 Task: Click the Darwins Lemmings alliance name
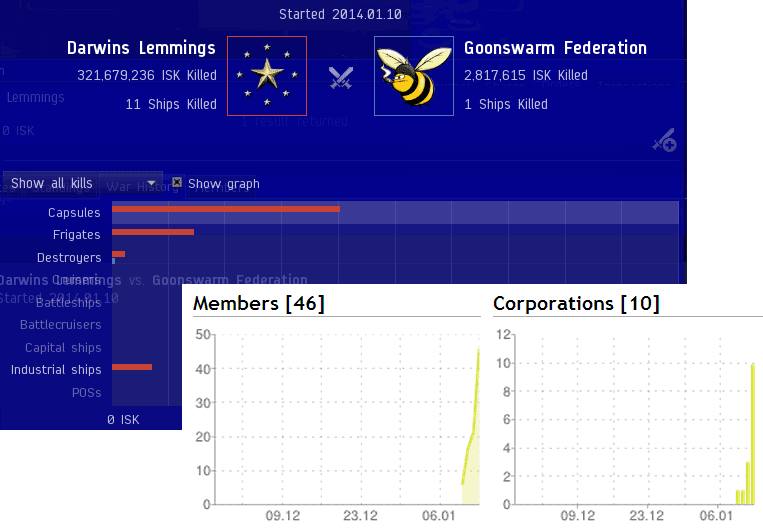(141, 48)
